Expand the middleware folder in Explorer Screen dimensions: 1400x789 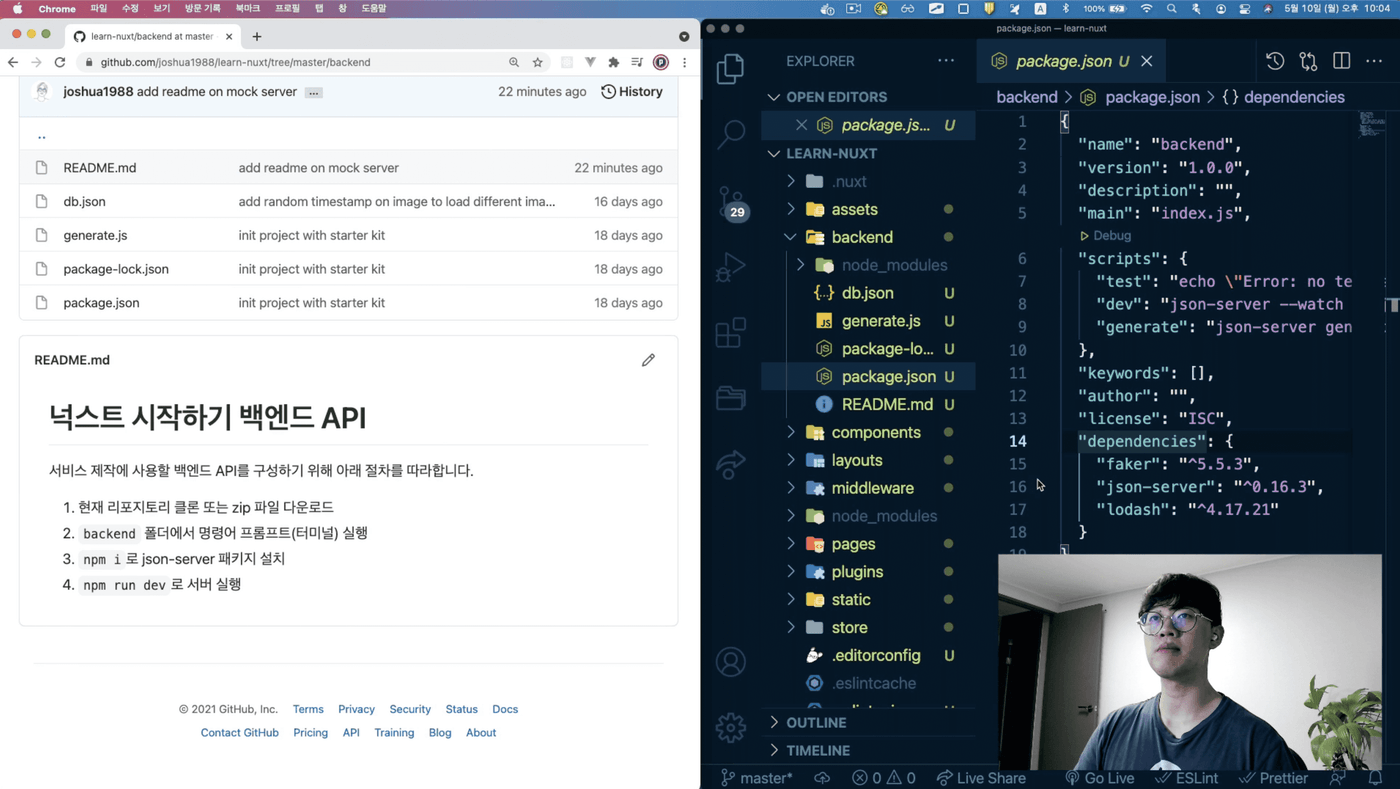click(x=791, y=488)
